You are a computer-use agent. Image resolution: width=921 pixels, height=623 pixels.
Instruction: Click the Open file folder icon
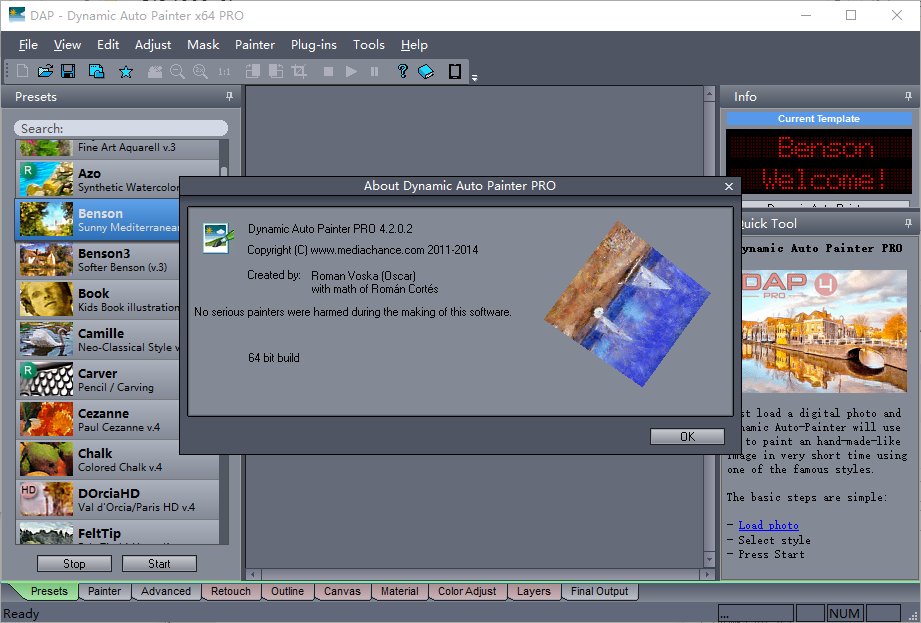click(x=45, y=71)
